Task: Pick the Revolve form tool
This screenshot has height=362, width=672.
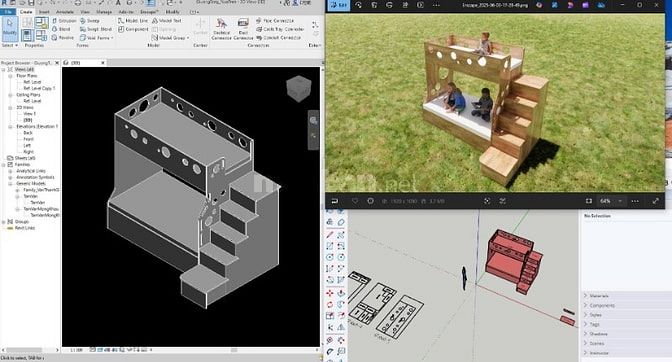Action: click(63, 38)
